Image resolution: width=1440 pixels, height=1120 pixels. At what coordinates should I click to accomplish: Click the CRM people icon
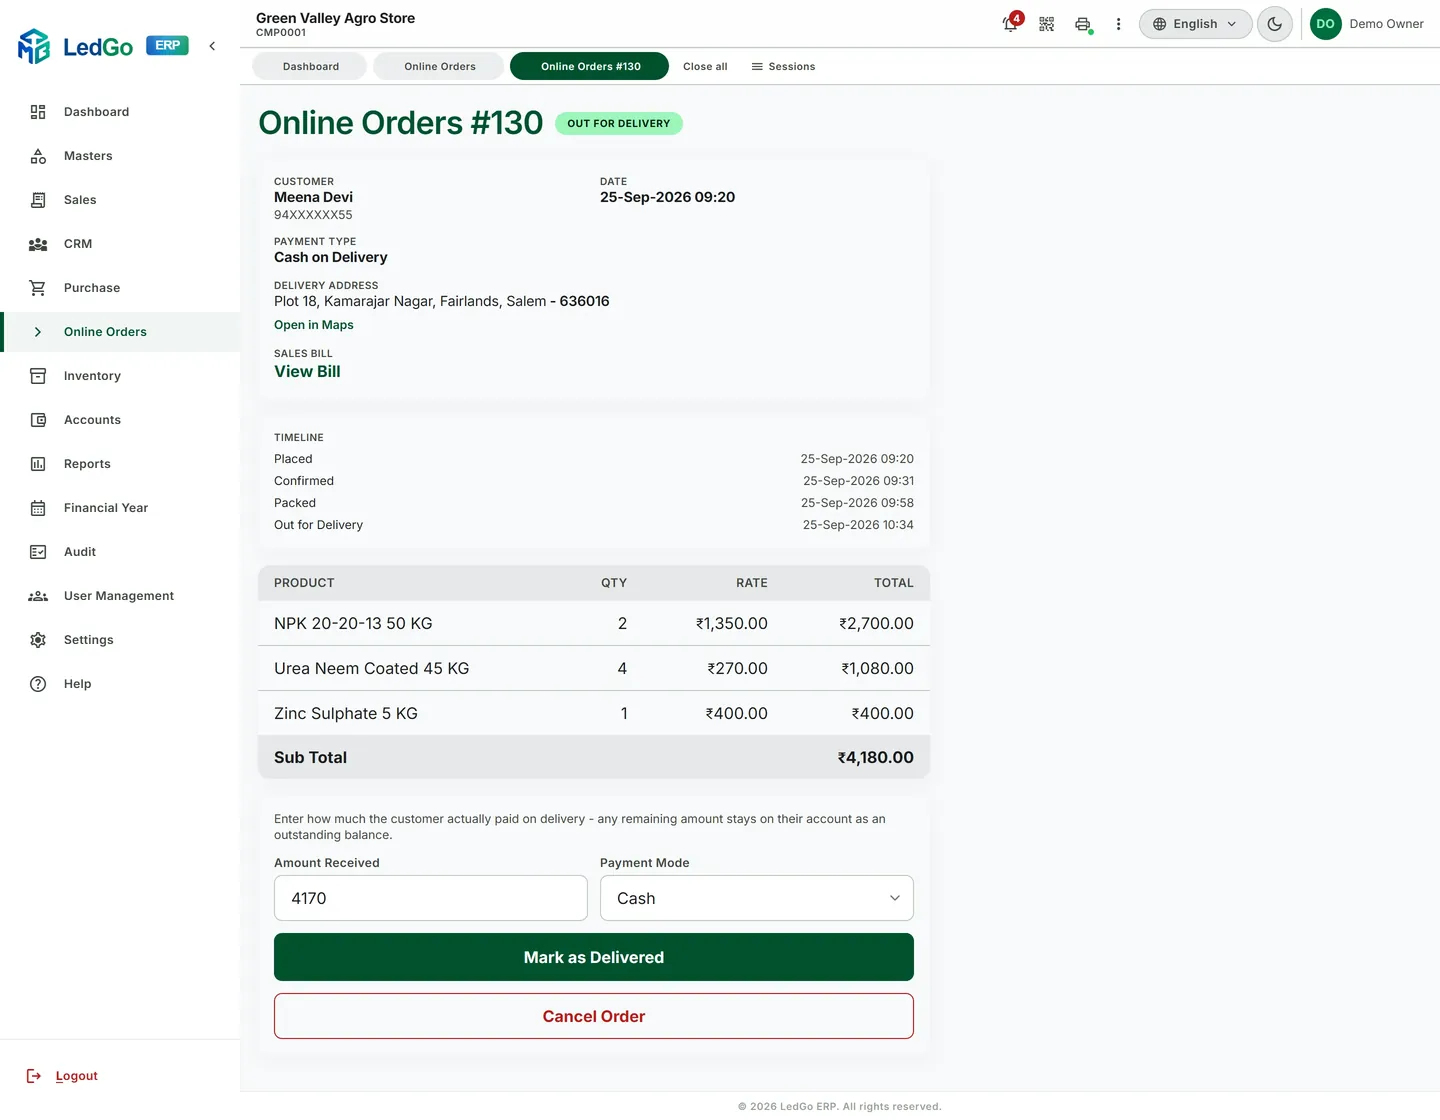[38, 244]
